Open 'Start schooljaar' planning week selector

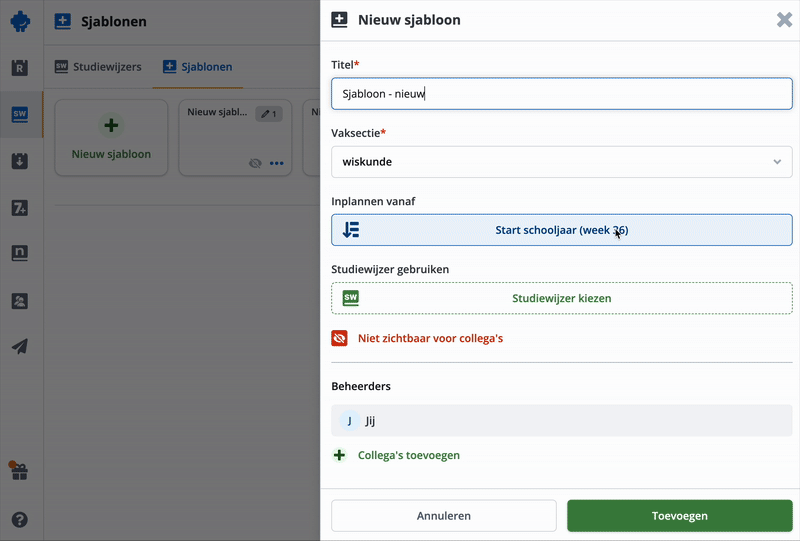coord(561,230)
